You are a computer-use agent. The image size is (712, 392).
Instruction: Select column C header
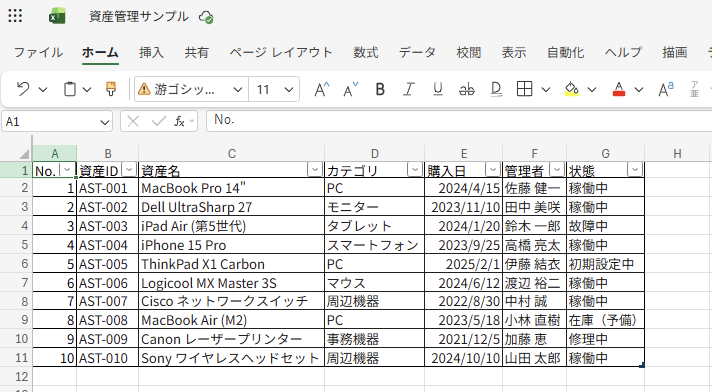point(232,154)
